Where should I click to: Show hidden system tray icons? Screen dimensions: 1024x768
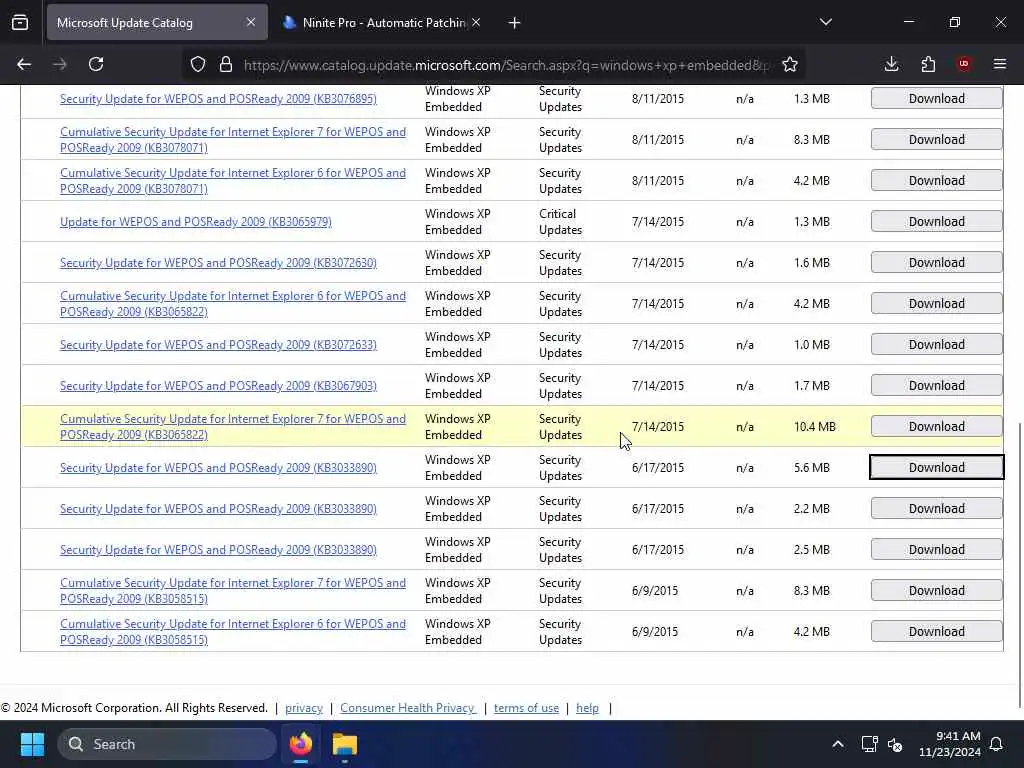click(838, 744)
